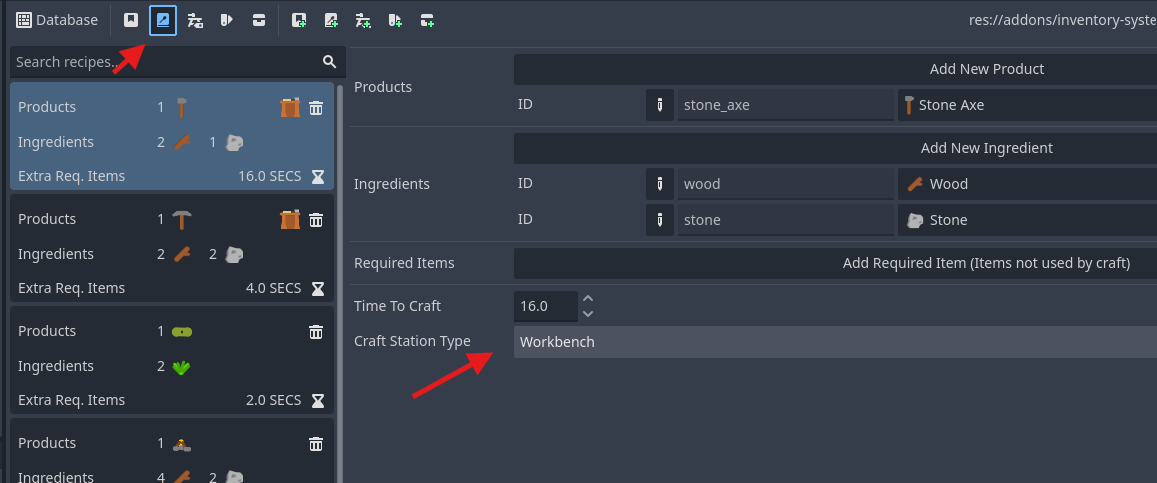Viewport: 1157px width, 483px height.
Task: Open the Stone Axe product dropdown
Action: (x=1027, y=105)
